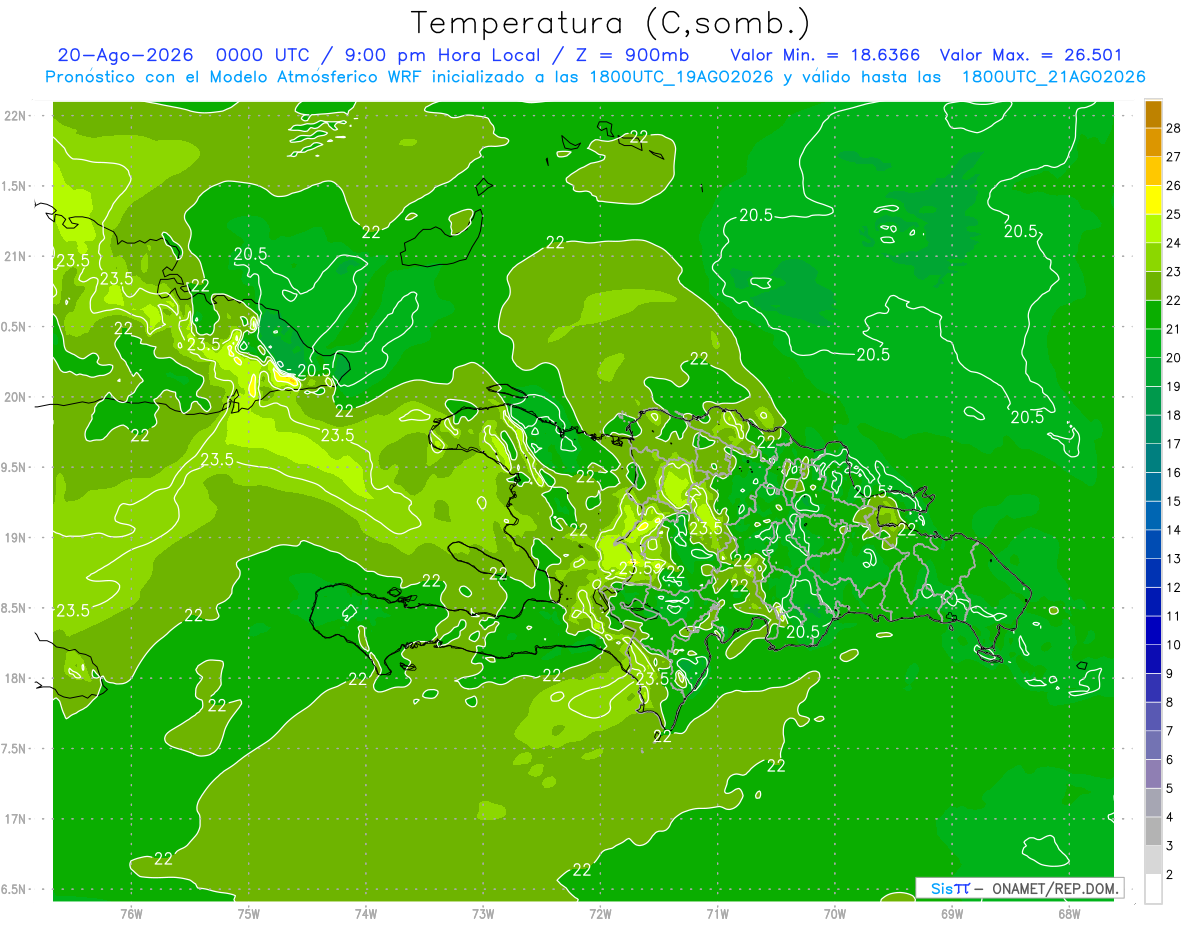
Task: Select the "1800UTC_21AGO2026" valid-until timestamp
Action: (x=1053, y=77)
